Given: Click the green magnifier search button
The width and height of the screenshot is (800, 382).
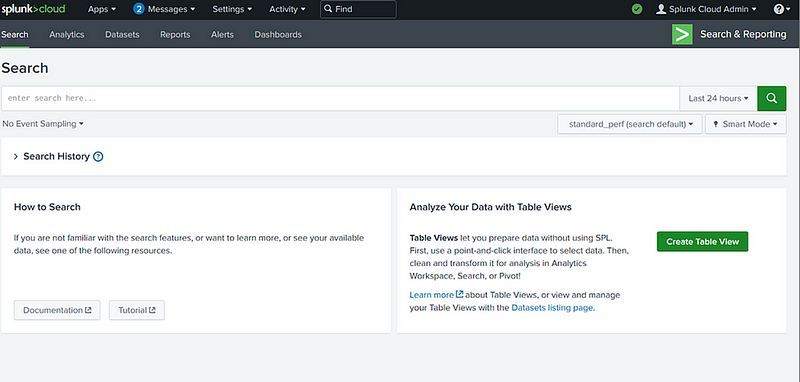Looking at the screenshot, I should click(771, 98).
